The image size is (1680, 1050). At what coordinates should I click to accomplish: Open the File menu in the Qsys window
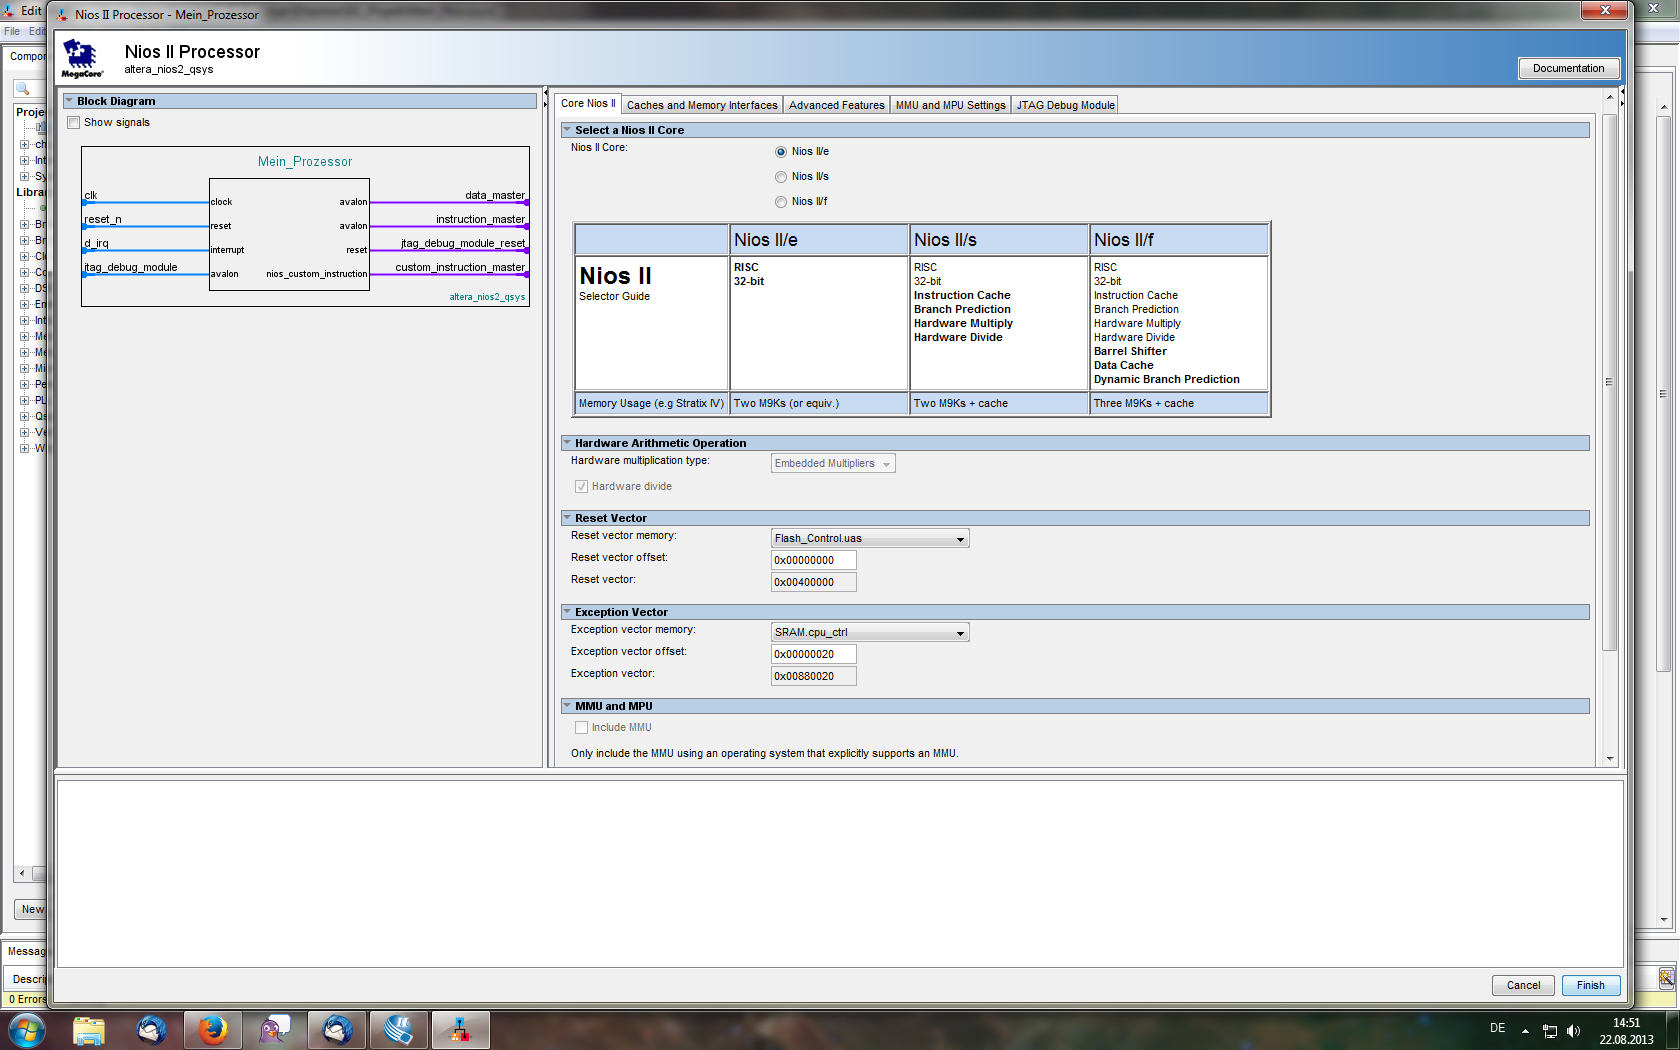pyautogui.click(x=12, y=31)
